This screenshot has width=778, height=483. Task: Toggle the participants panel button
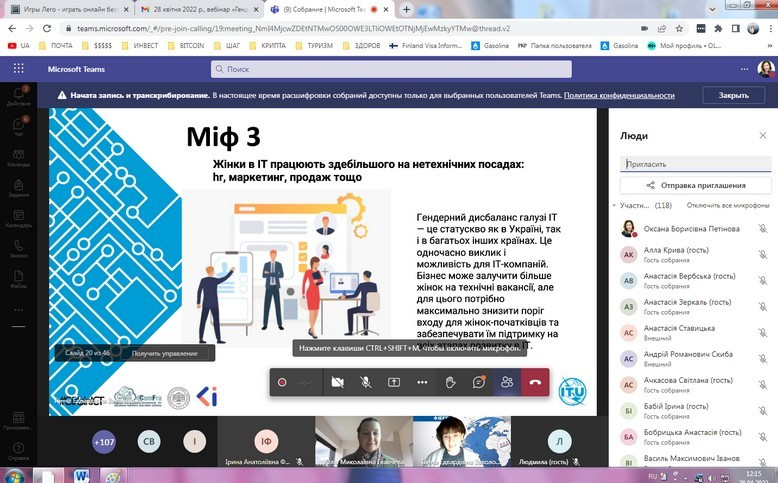pos(507,382)
